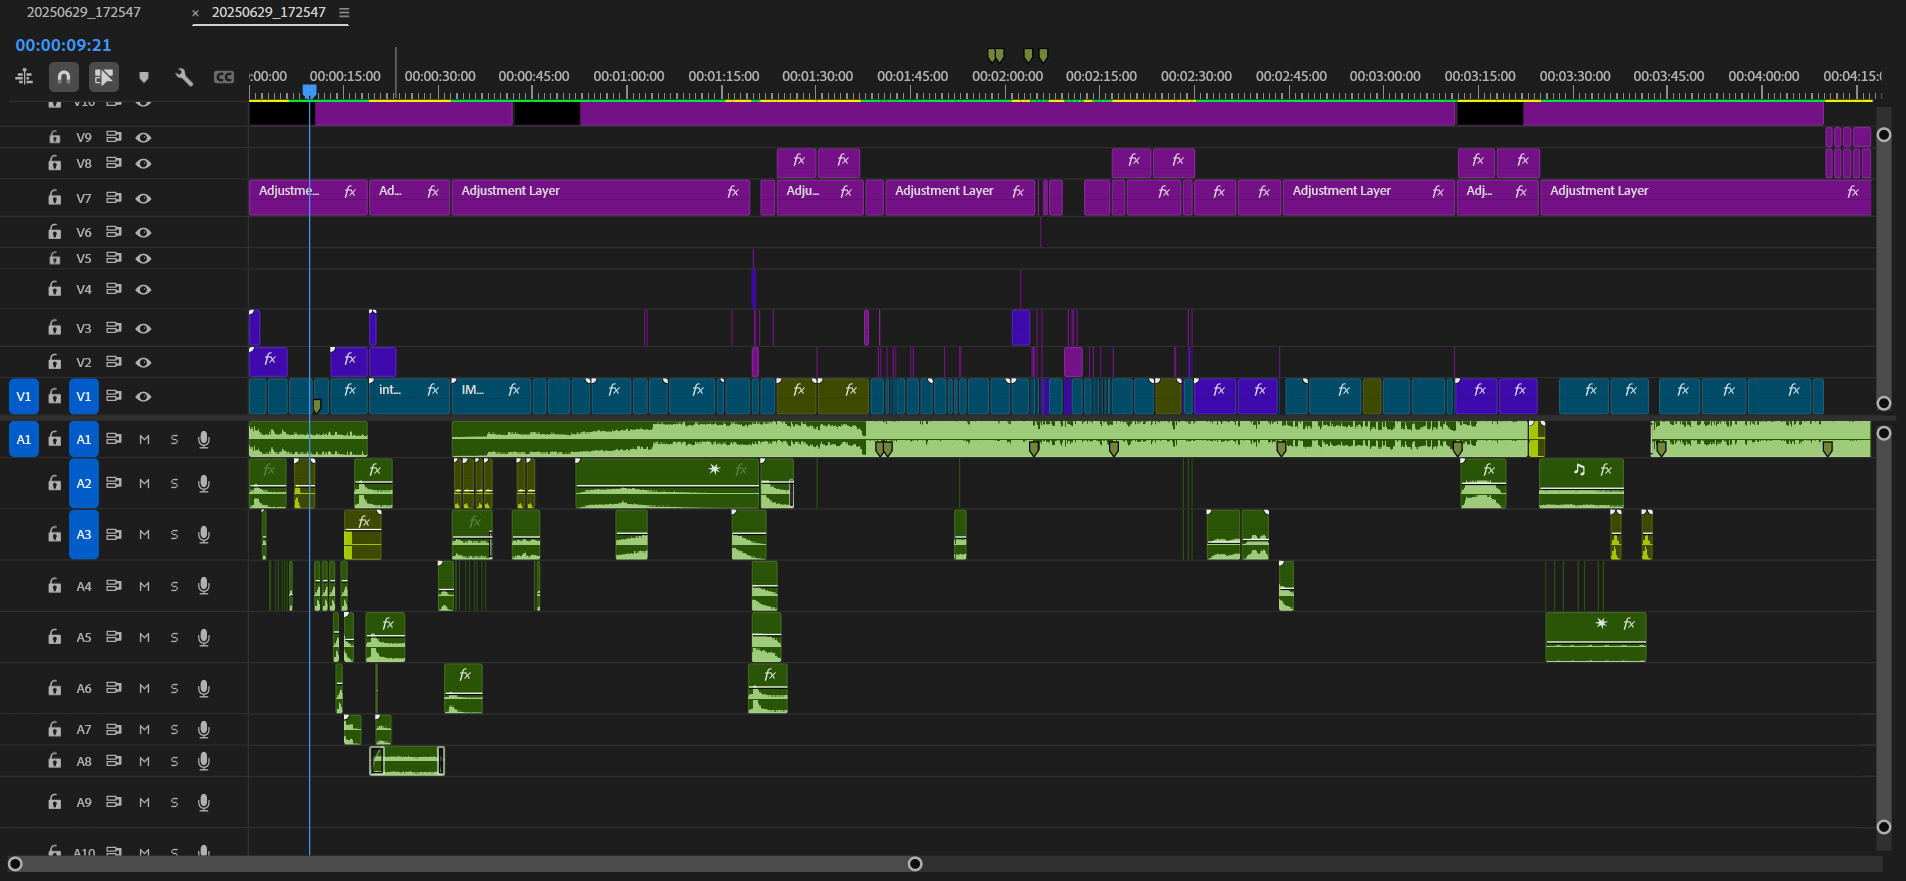Screen dimensions: 1906x881
Task: Toggle Sync Lock icon on track V7
Action: 114,198
